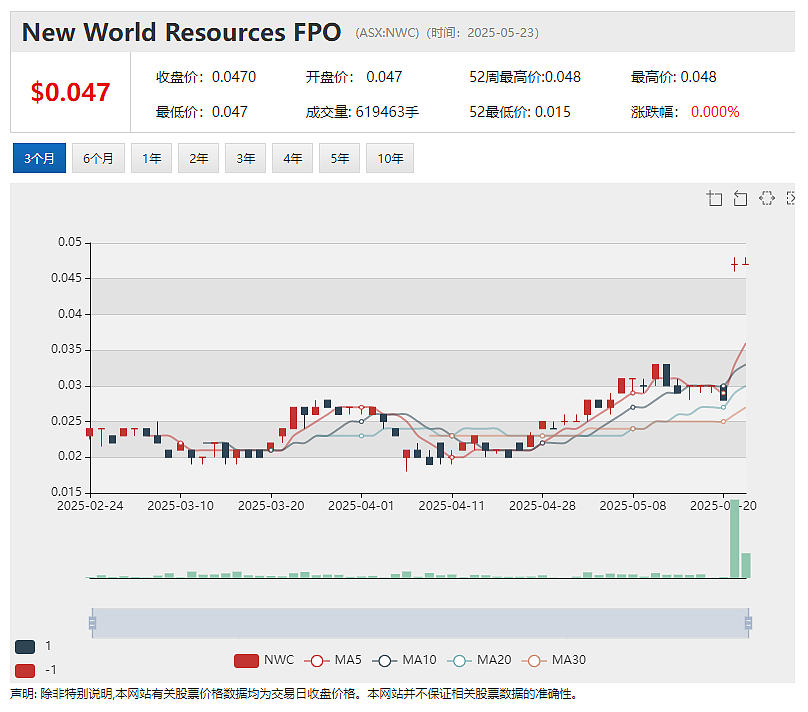808x712 pixels.
Task: Click the 2025-05-08 x-axis date label
Action: pos(633,505)
